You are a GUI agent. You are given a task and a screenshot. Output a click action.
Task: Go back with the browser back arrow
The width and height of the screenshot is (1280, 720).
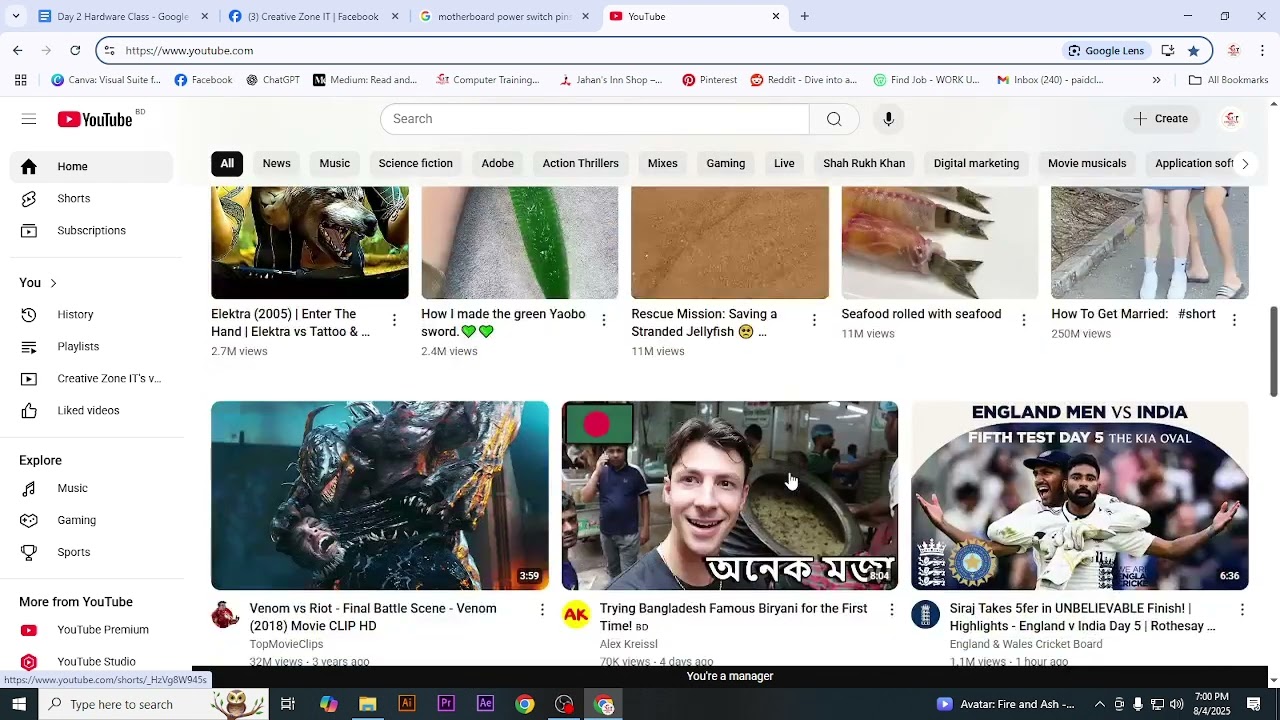(x=18, y=50)
